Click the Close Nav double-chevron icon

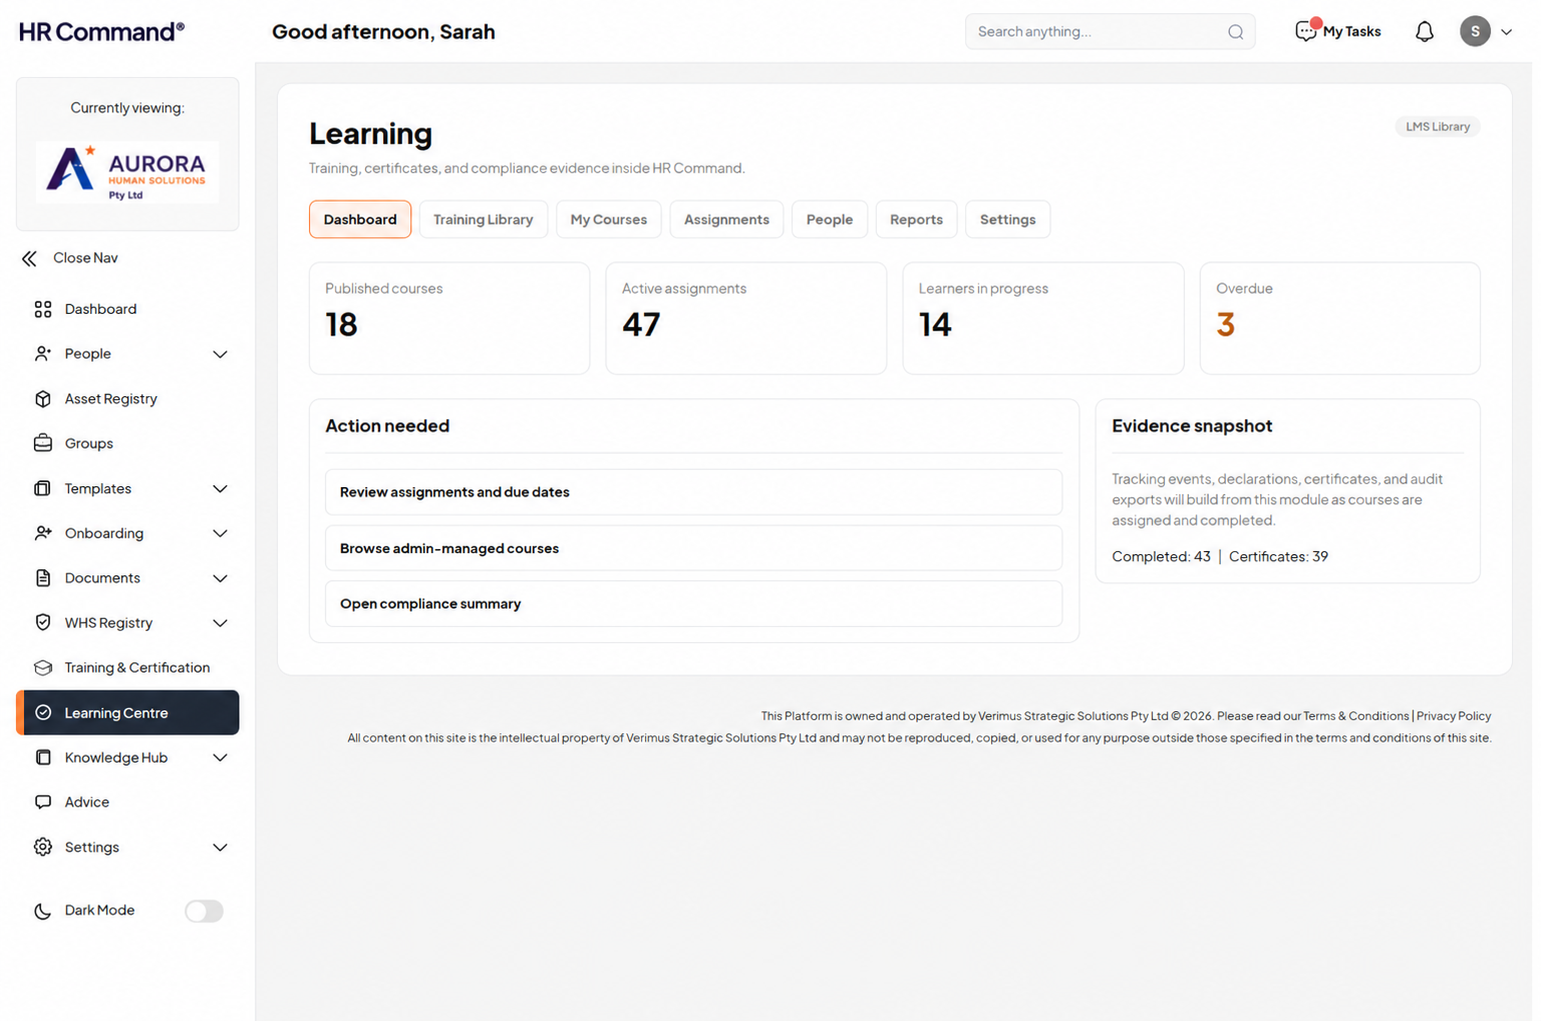click(x=29, y=258)
